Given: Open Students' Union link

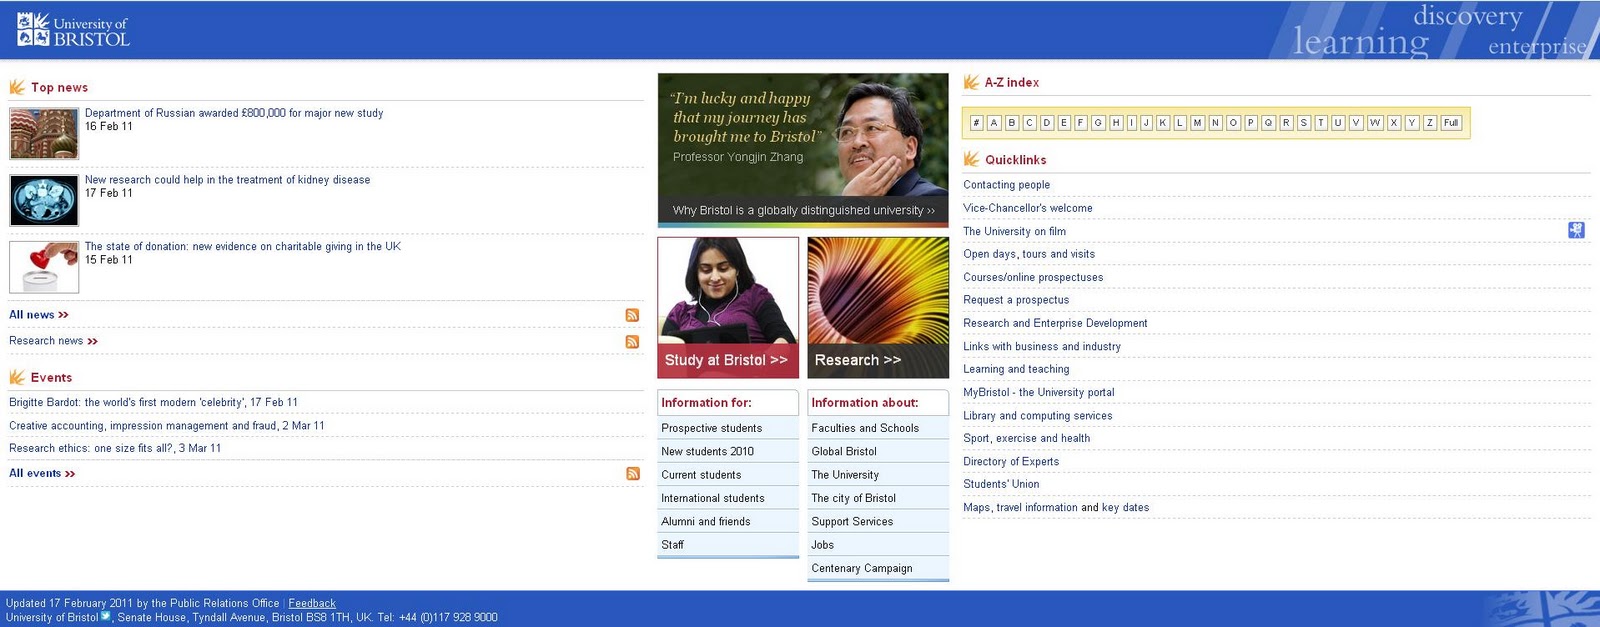Looking at the screenshot, I should (1001, 484).
